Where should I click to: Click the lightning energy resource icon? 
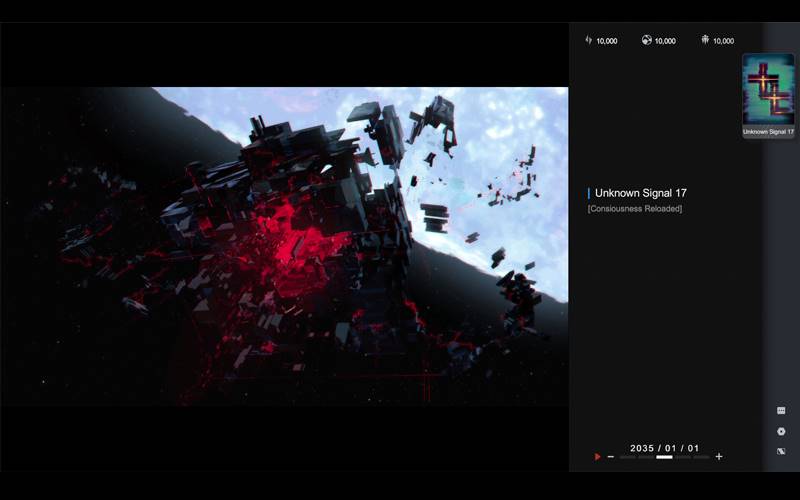(588, 40)
